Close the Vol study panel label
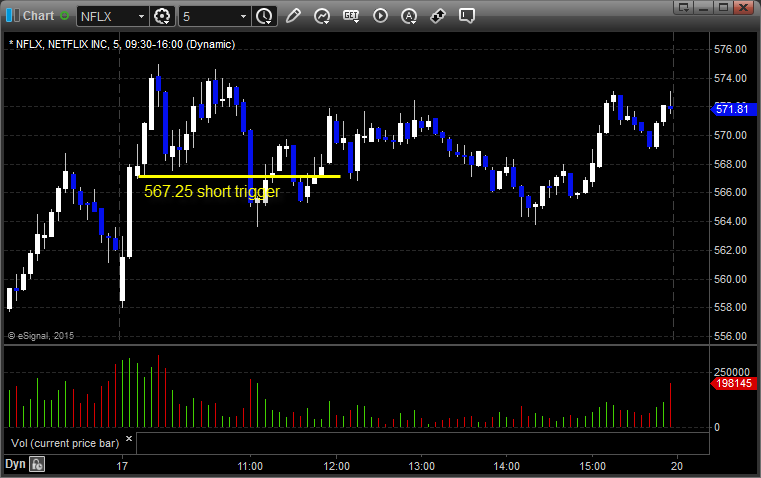Screen dimensions: 761x478 [129, 439]
